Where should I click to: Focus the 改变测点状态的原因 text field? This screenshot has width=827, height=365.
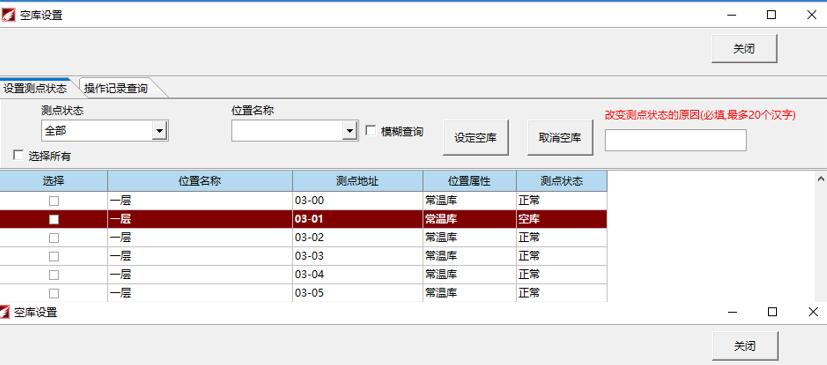(x=676, y=140)
